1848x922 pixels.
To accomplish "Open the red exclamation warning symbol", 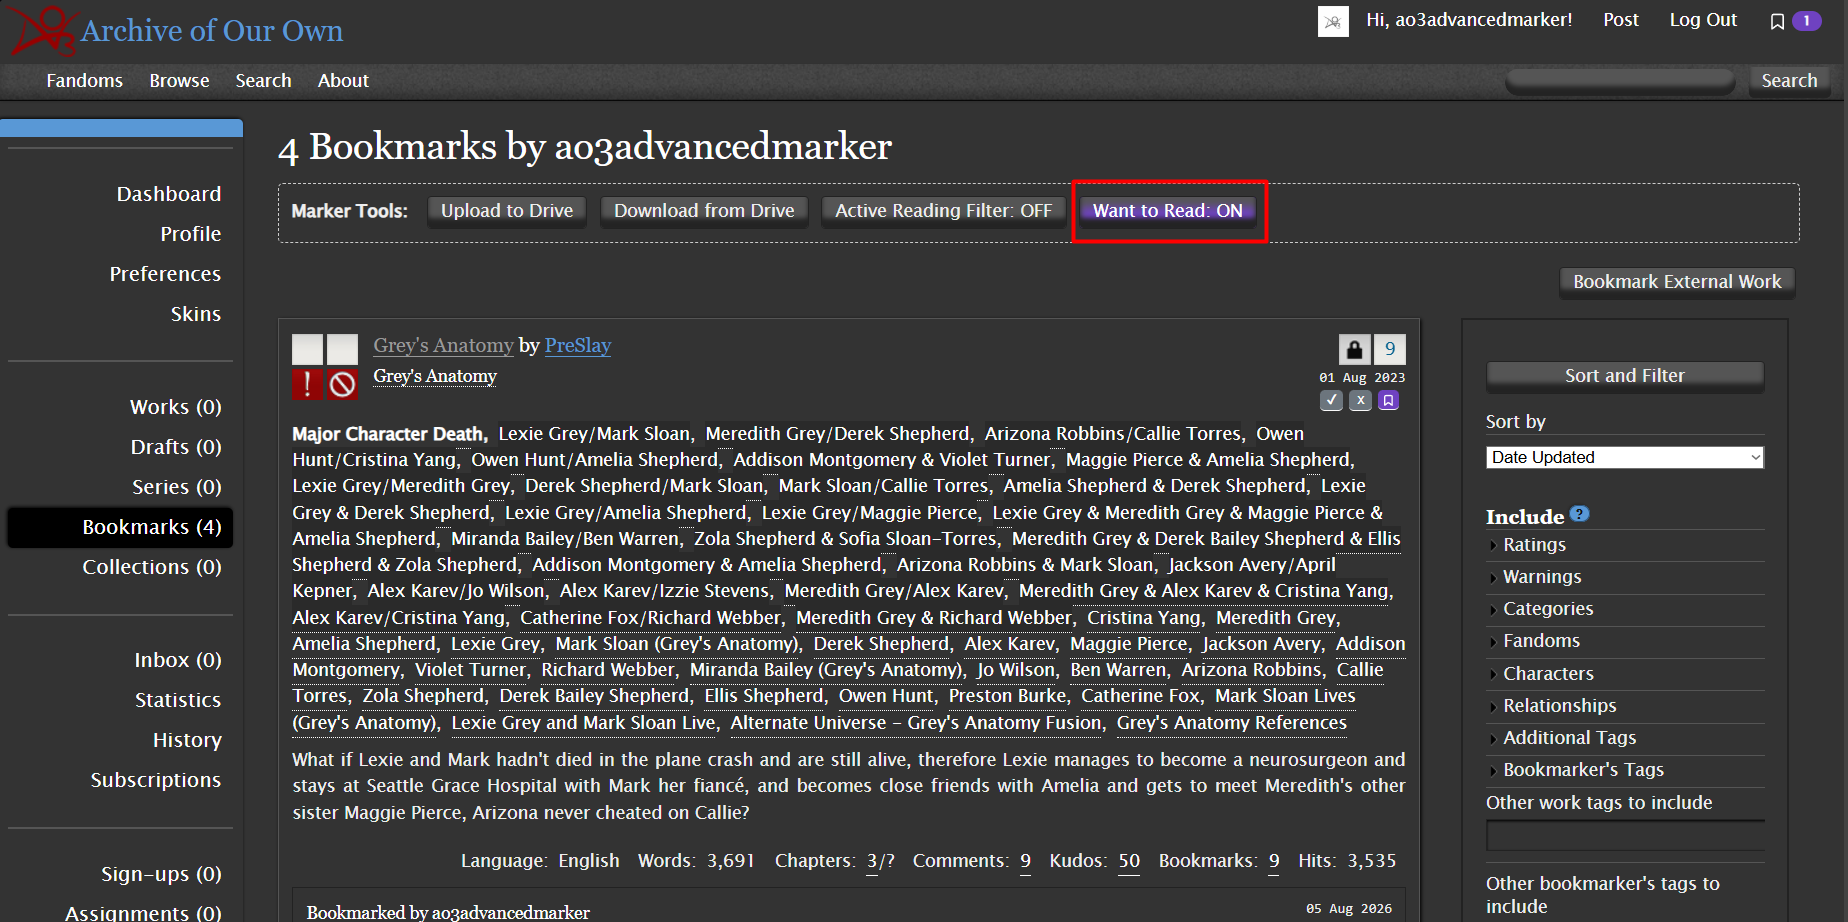I will pyautogui.click(x=307, y=384).
